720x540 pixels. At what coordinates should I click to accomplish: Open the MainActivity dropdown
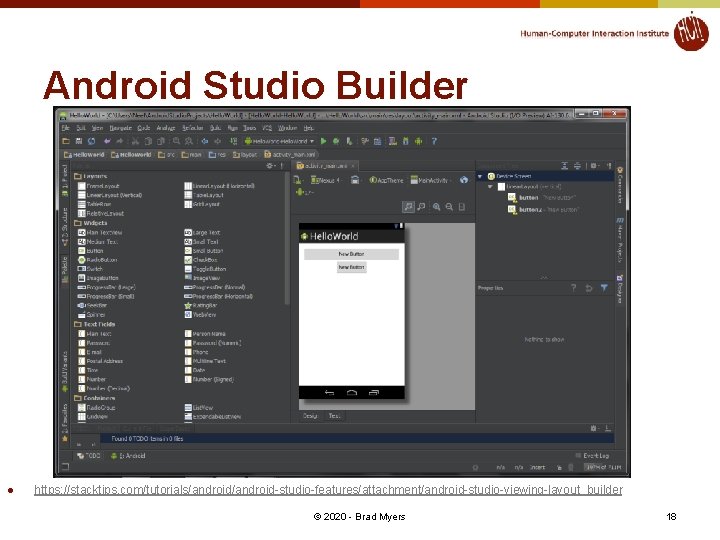[430, 180]
